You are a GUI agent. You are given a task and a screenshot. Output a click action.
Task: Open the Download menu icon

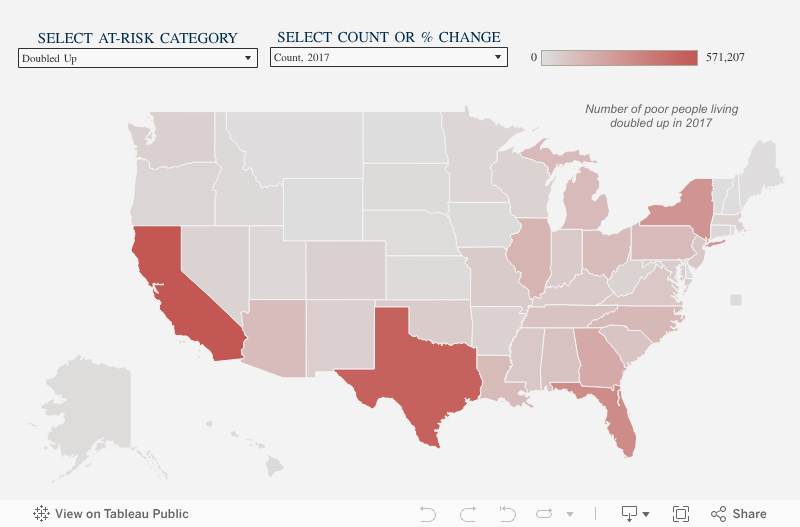[x=630, y=514]
